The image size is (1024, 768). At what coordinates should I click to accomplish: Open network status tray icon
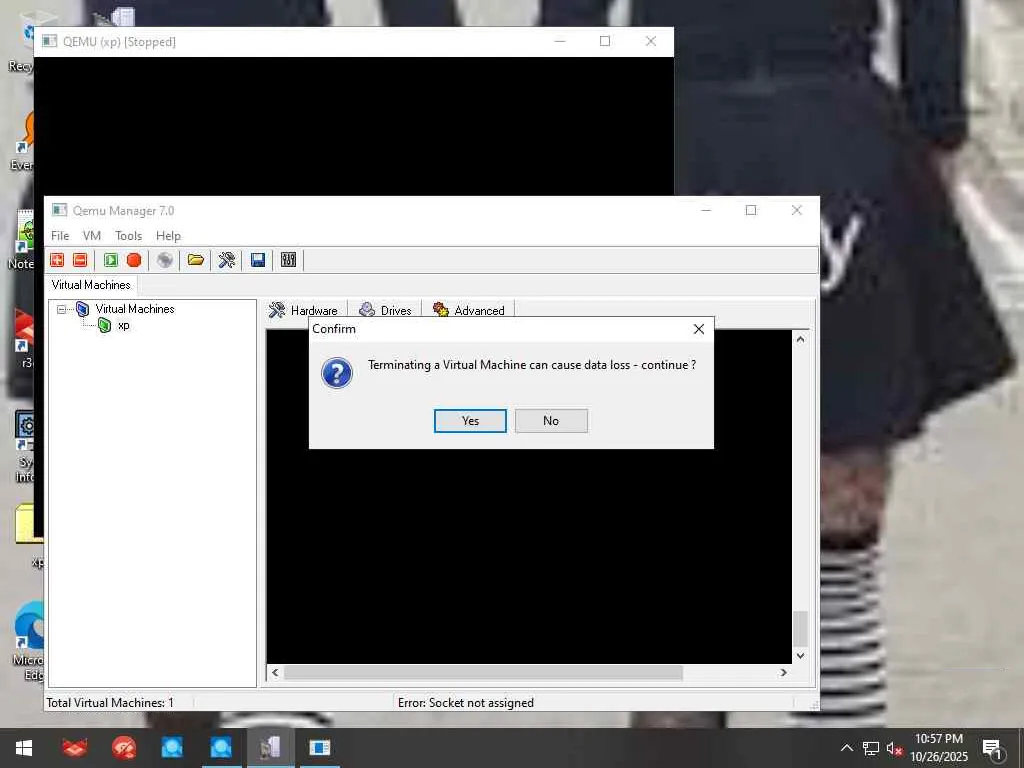tap(871, 748)
